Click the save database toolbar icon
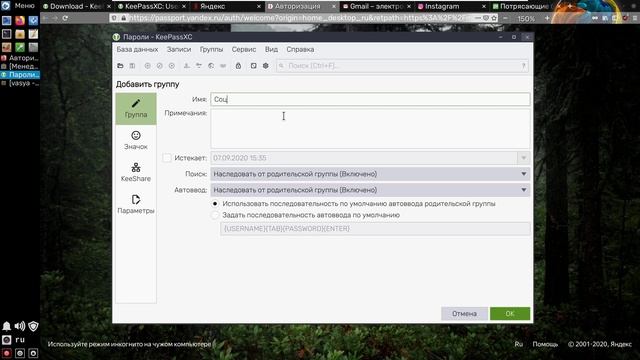 pos(132,66)
